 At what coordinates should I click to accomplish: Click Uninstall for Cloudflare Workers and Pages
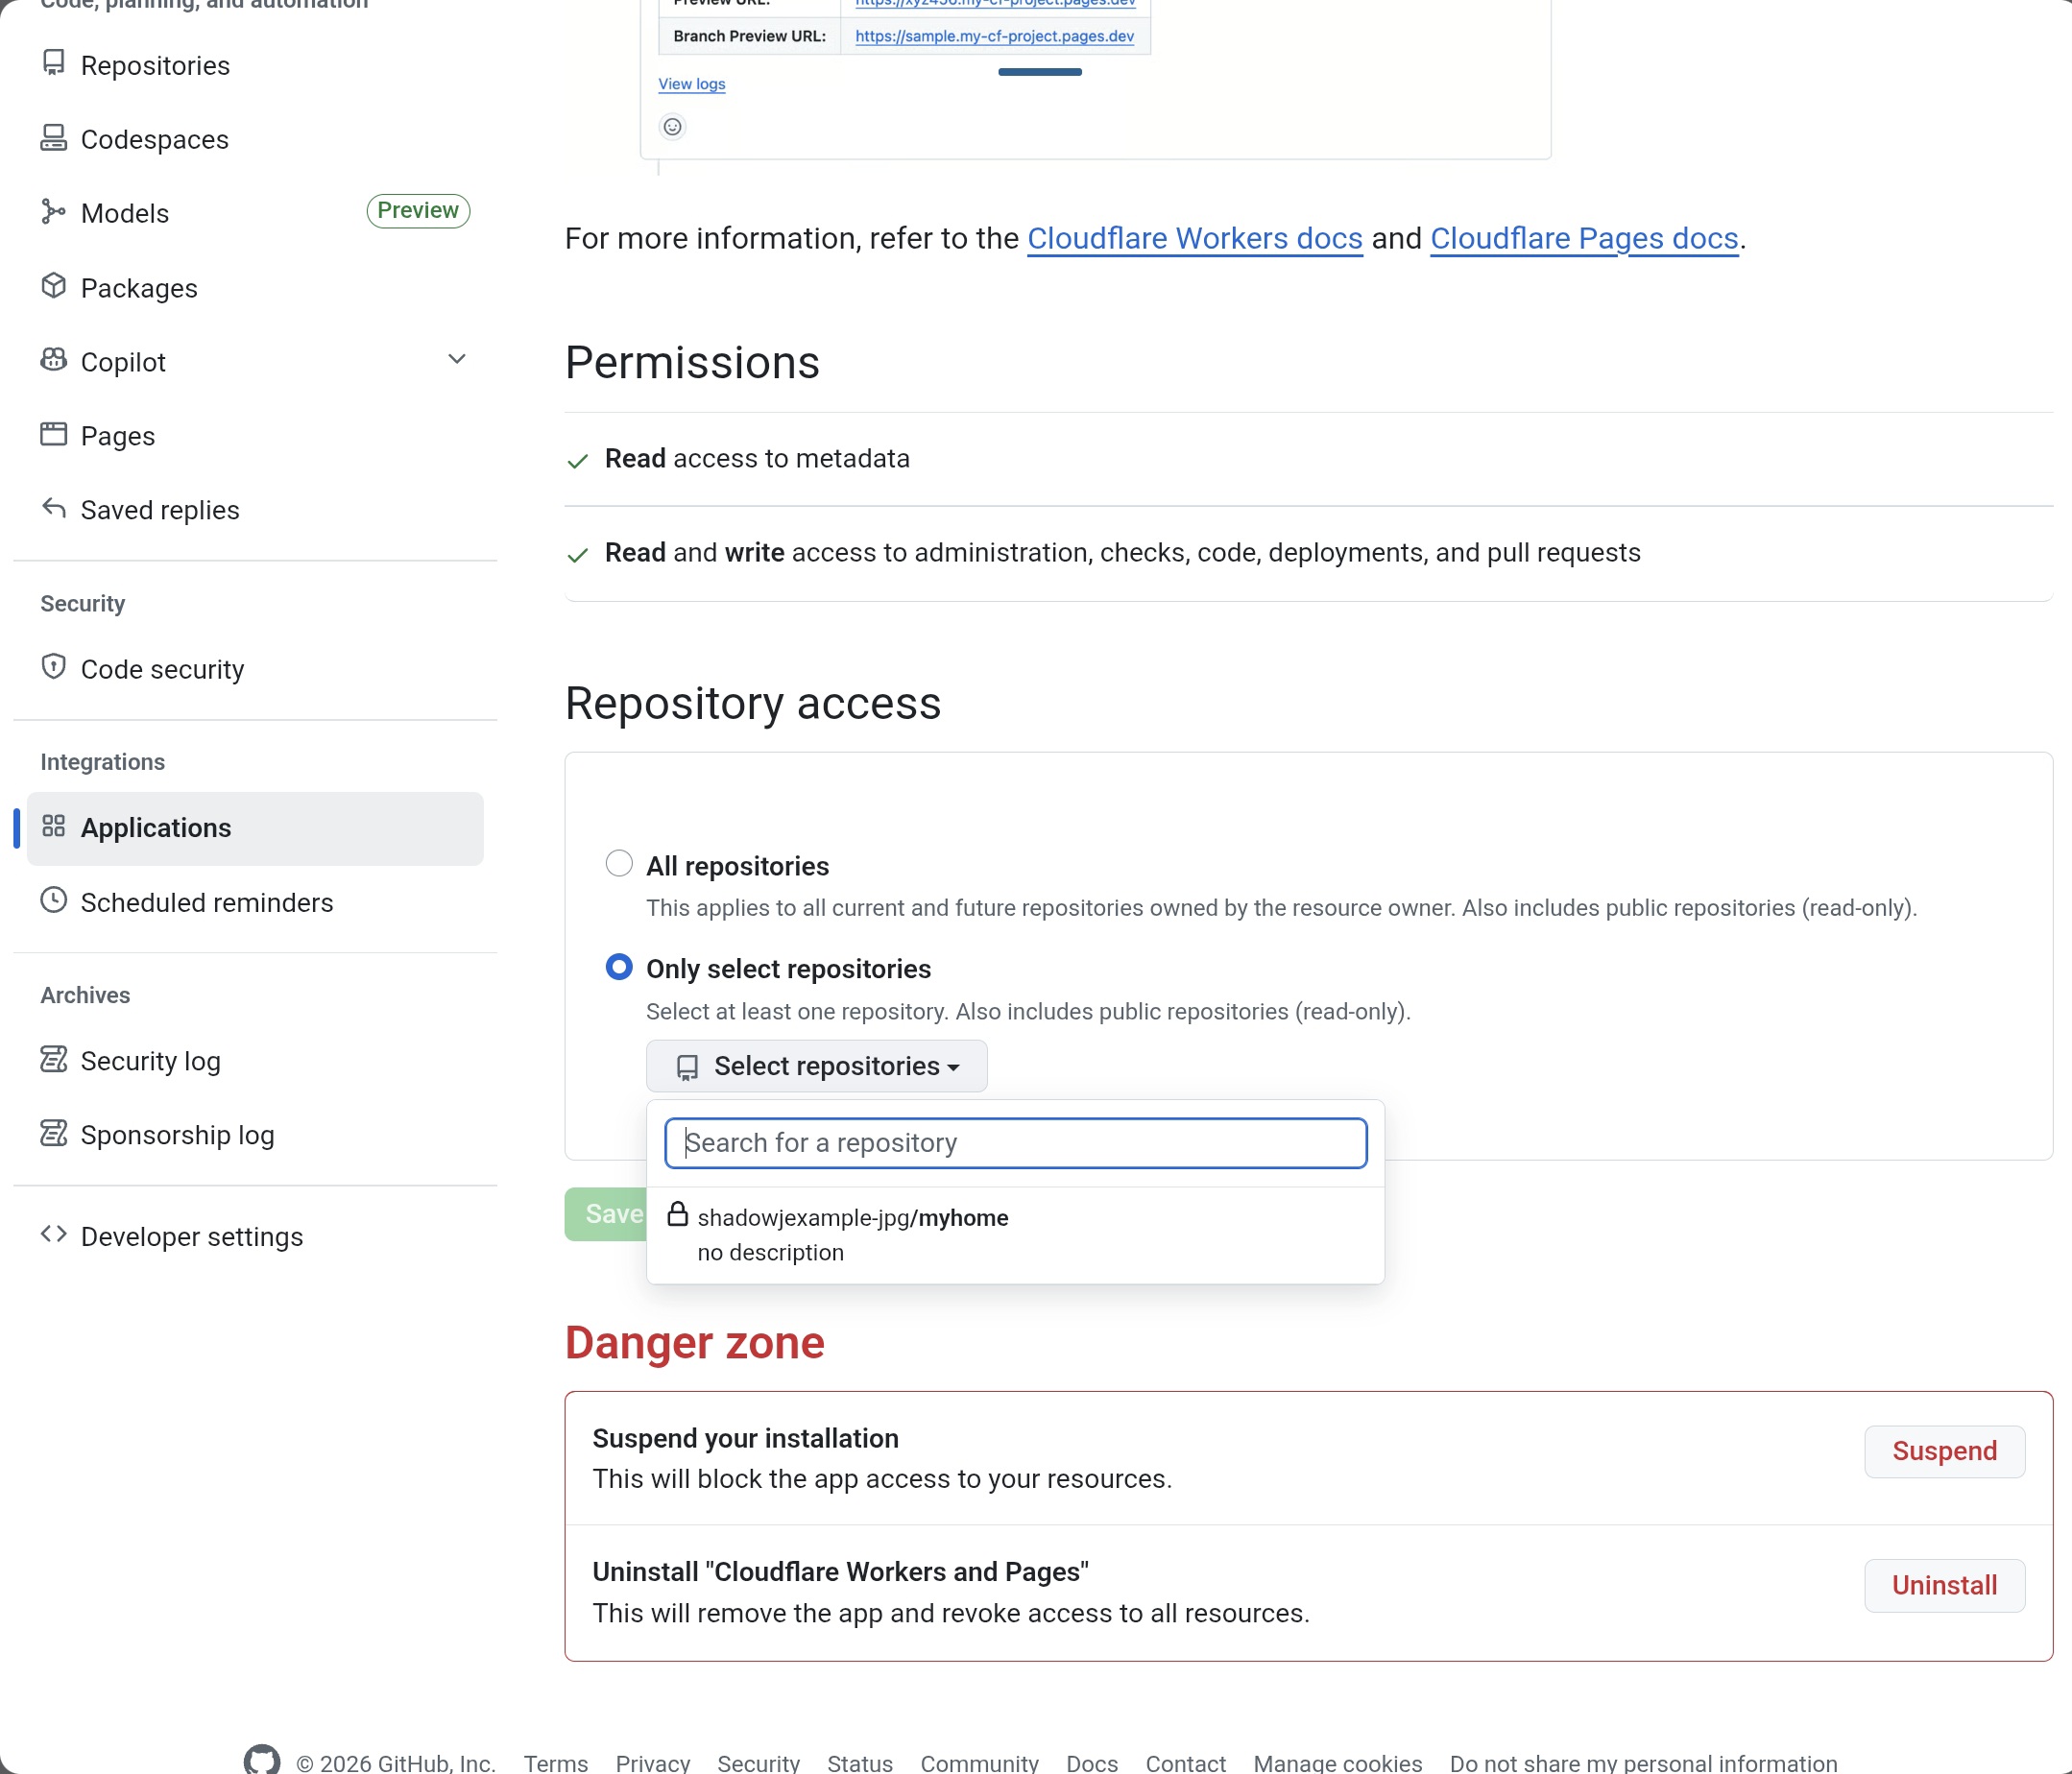pyautogui.click(x=1943, y=1585)
